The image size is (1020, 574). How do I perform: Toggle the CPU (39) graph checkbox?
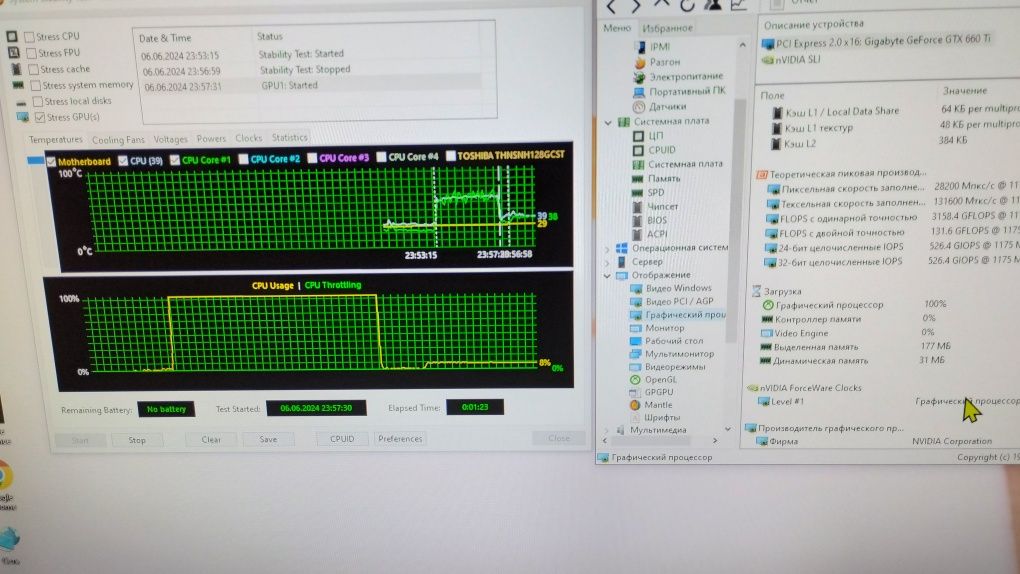[123, 160]
